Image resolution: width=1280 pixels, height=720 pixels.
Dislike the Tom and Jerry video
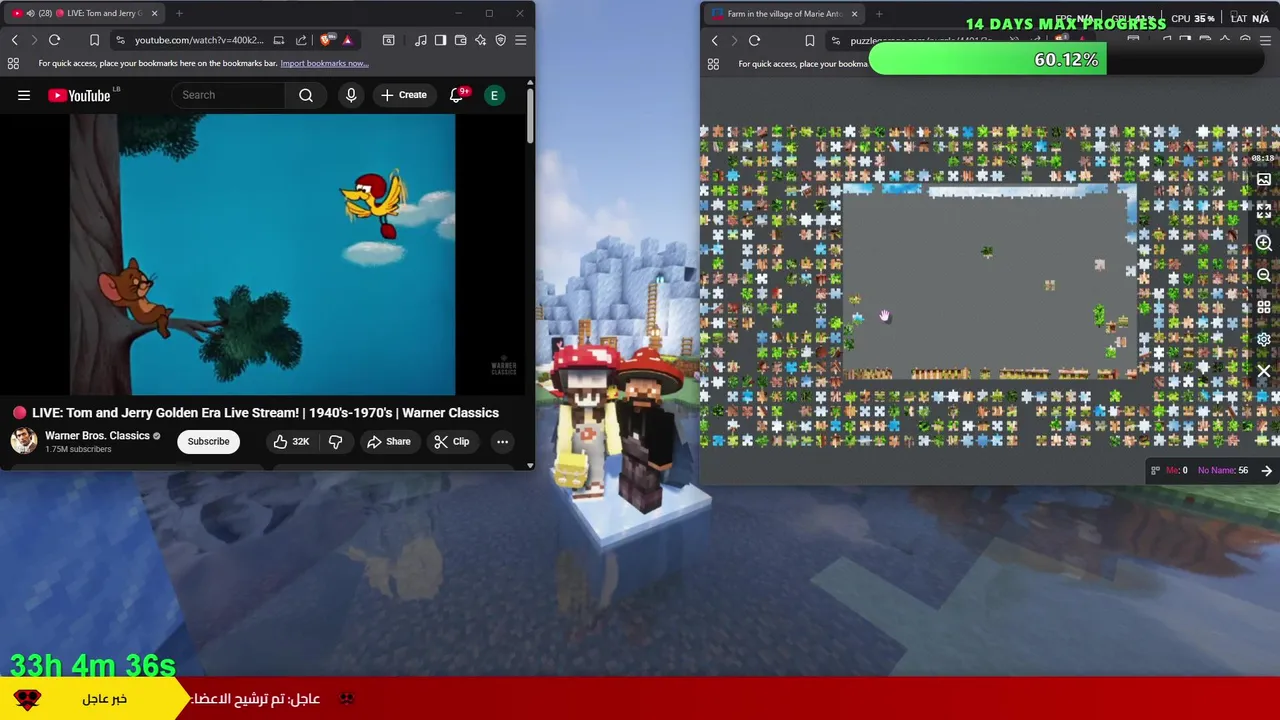336,441
